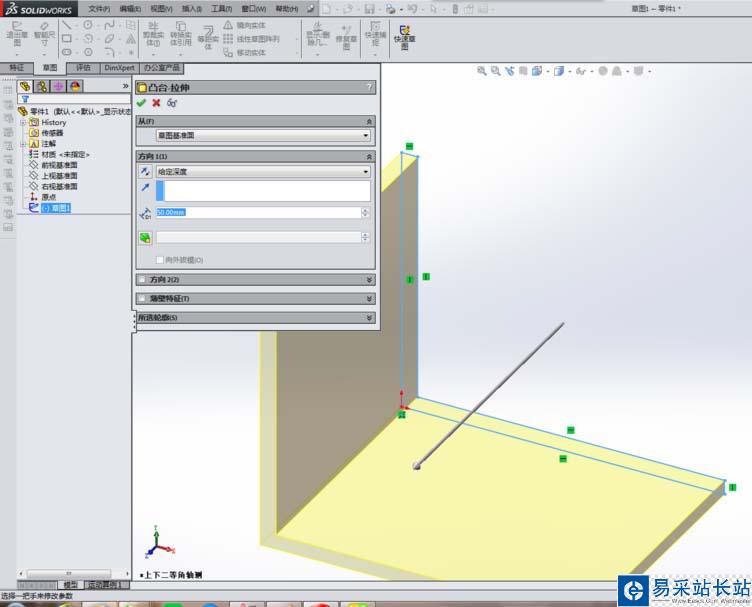
Task: Switch to the 评估 evaluate tab
Action: pos(83,68)
